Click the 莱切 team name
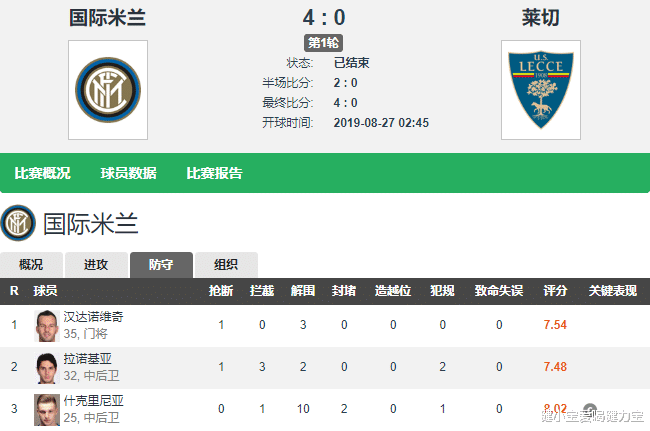This screenshot has height=431, width=650. coord(540,17)
